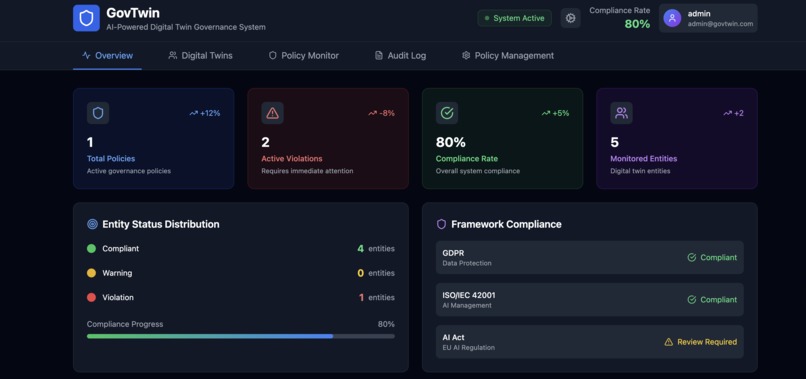The height and width of the screenshot is (379, 806).
Task: Go to the Policy Monitor tab
Action: coord(304,56)
